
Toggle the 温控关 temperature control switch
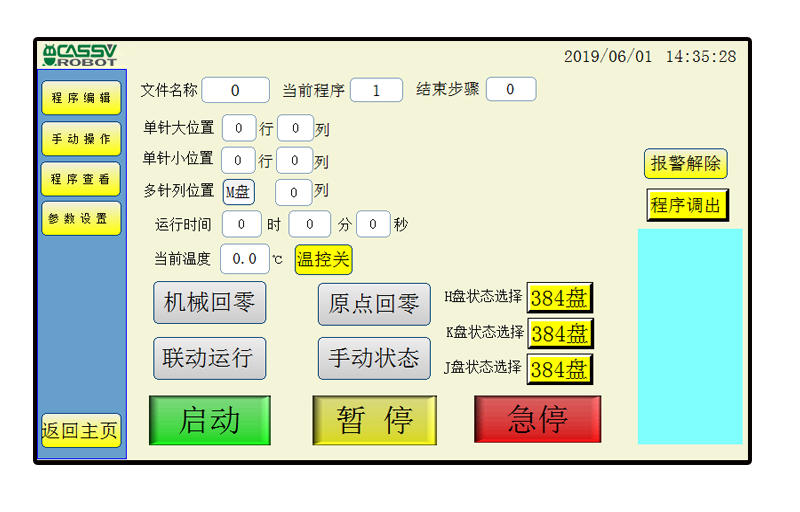point(323,260)
